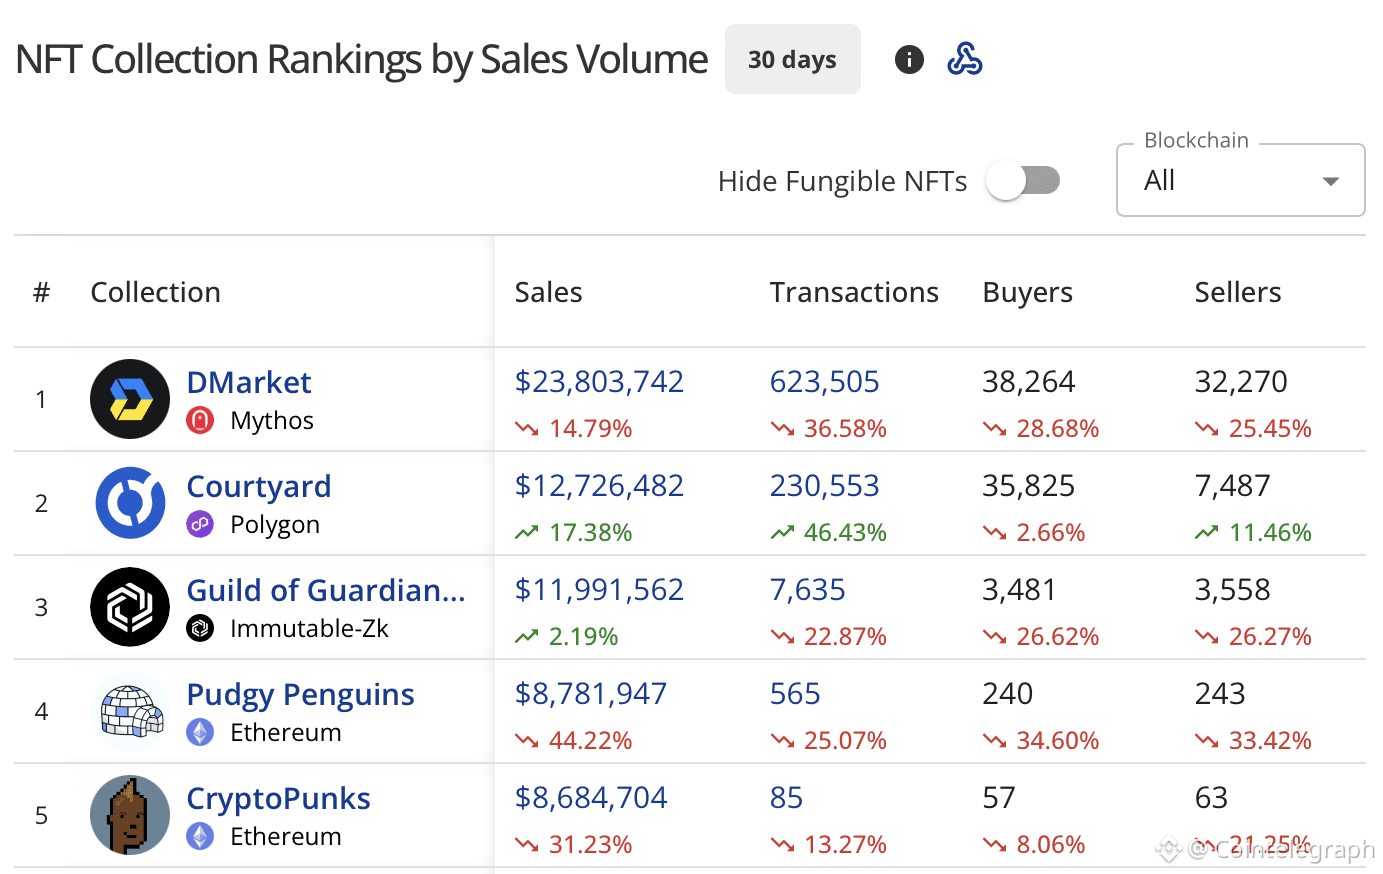The width and height of the screenshot is (1383, 874).
Task: Sort by the Transactions column header
Action: 854,292
